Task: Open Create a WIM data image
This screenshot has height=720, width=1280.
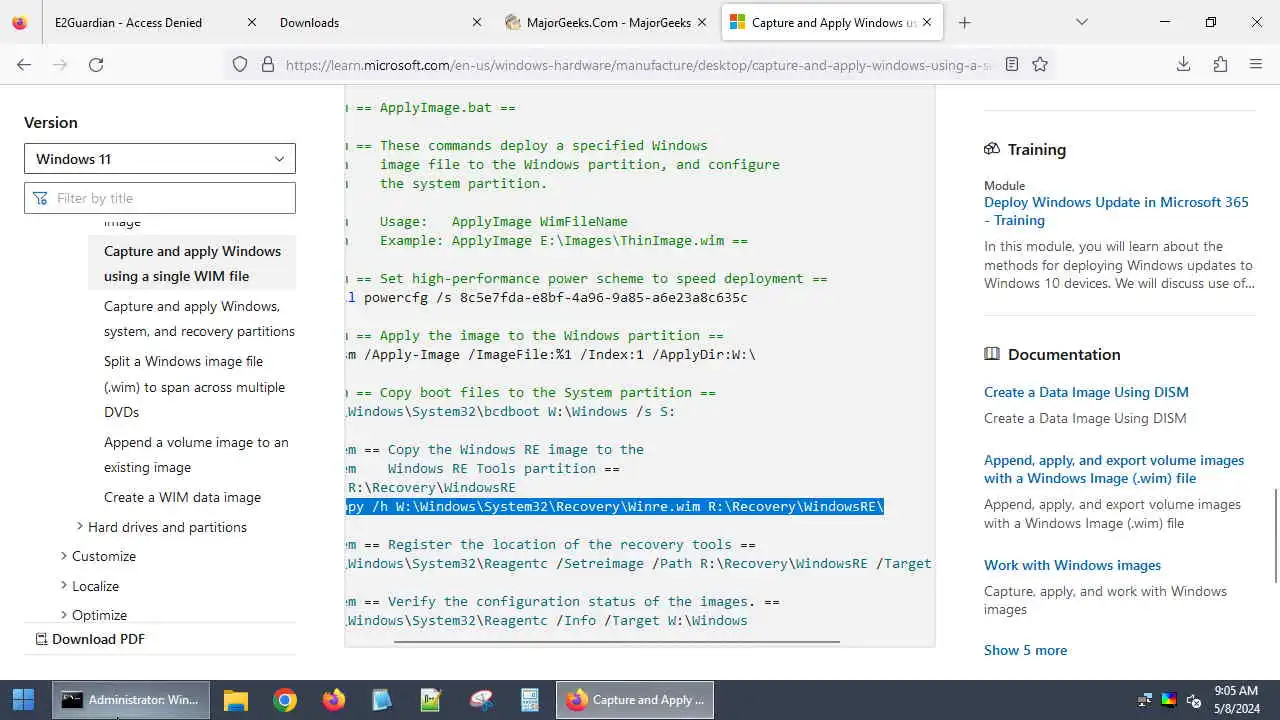Action: (x=182, y=497)
